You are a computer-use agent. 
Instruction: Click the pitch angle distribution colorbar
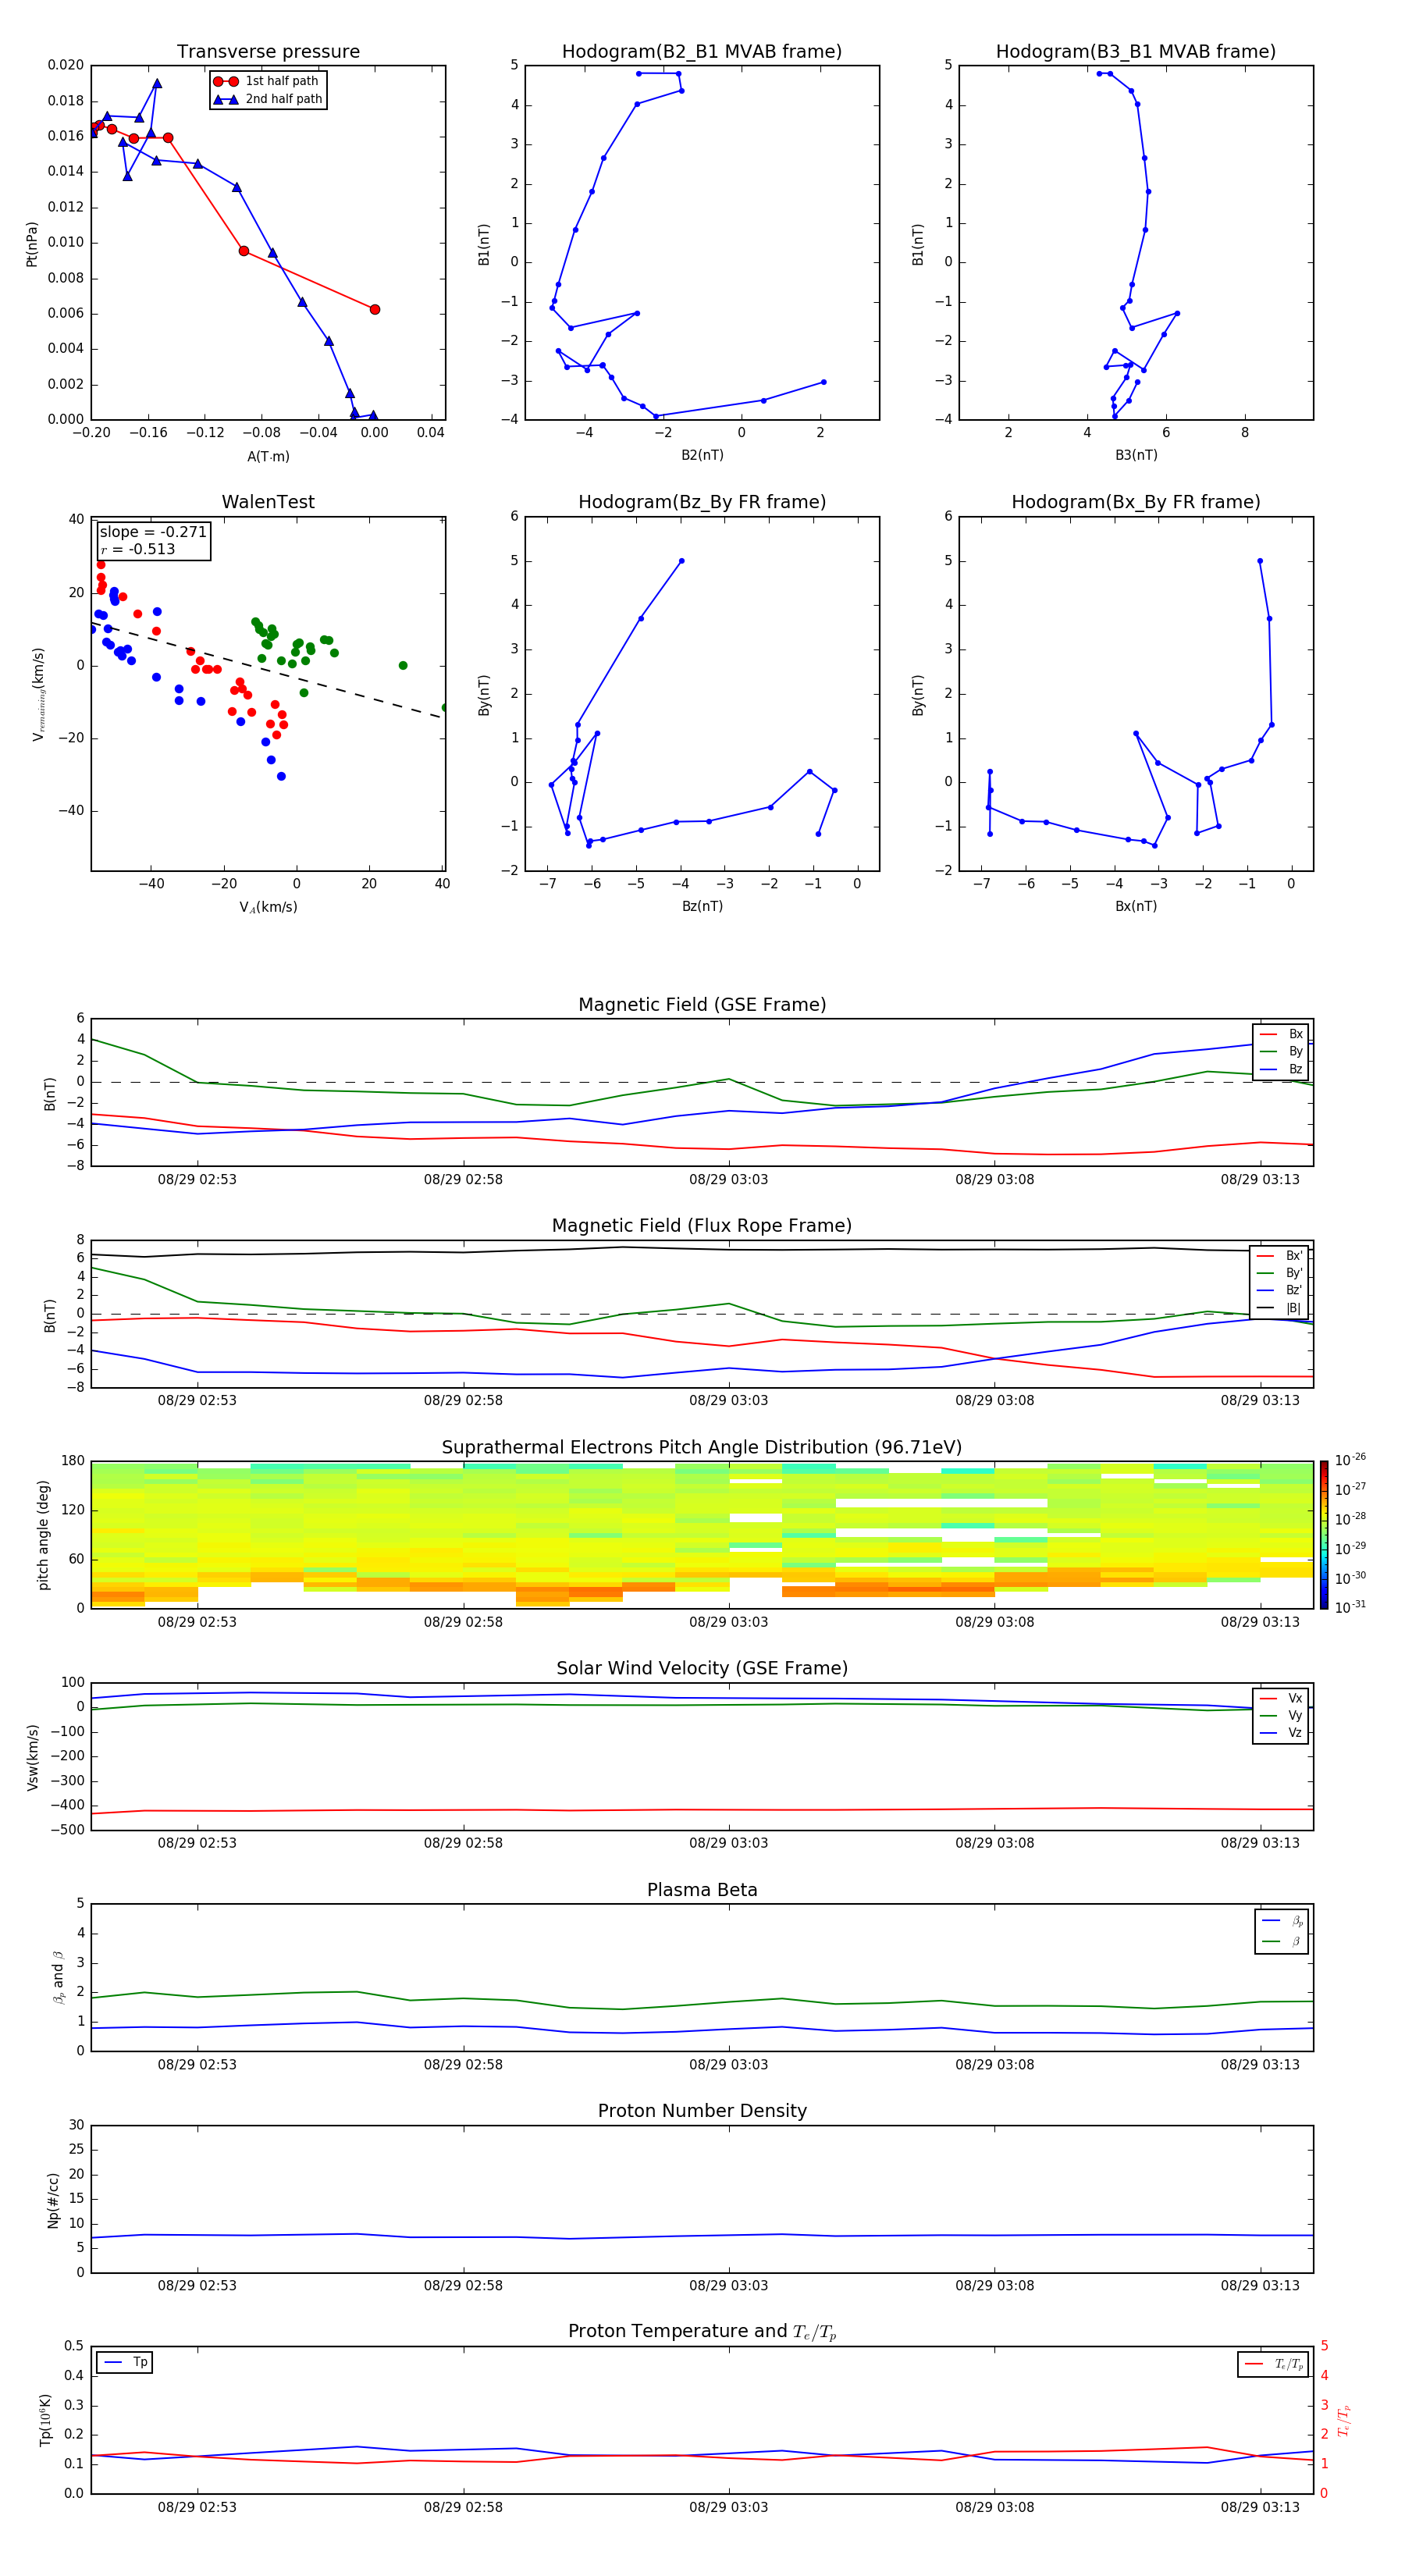[1324, 1534]
